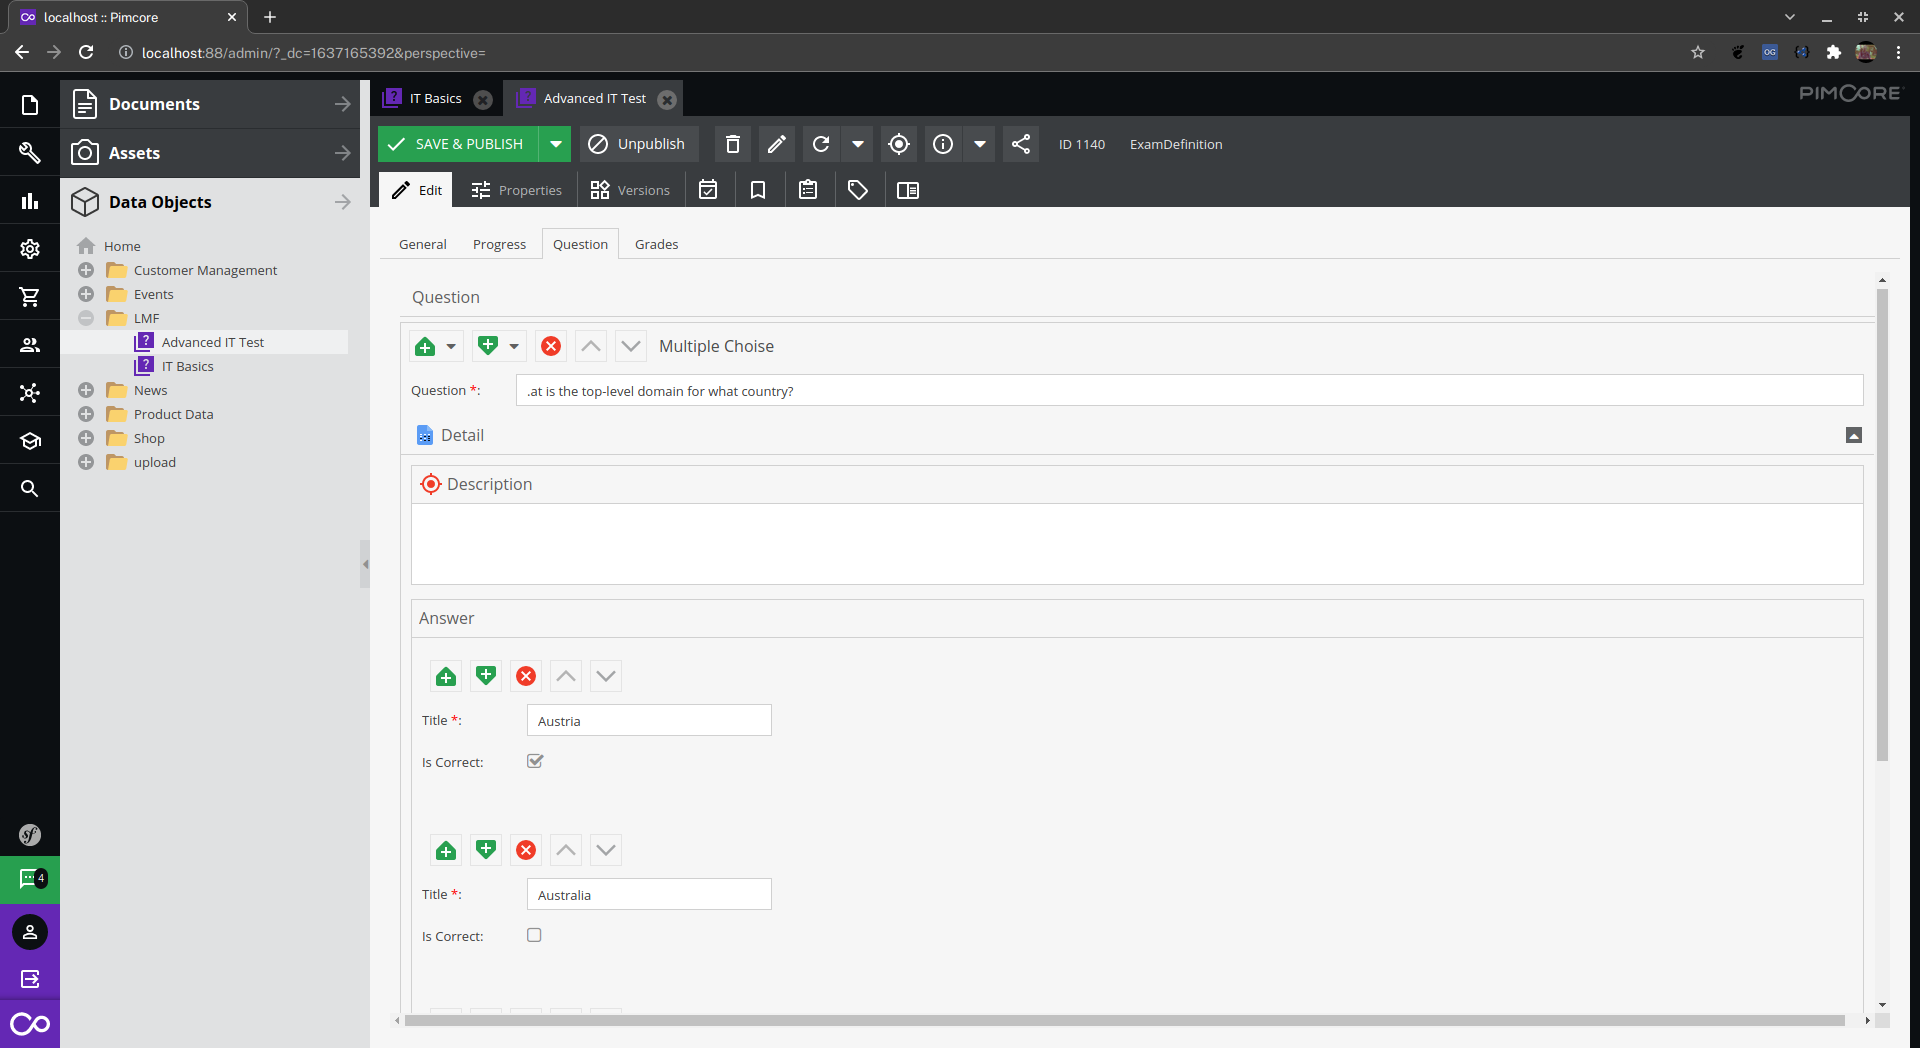Switch to the IT Basics object tab
Screen dimensions: 1920x1048
[x=436, y=98]
